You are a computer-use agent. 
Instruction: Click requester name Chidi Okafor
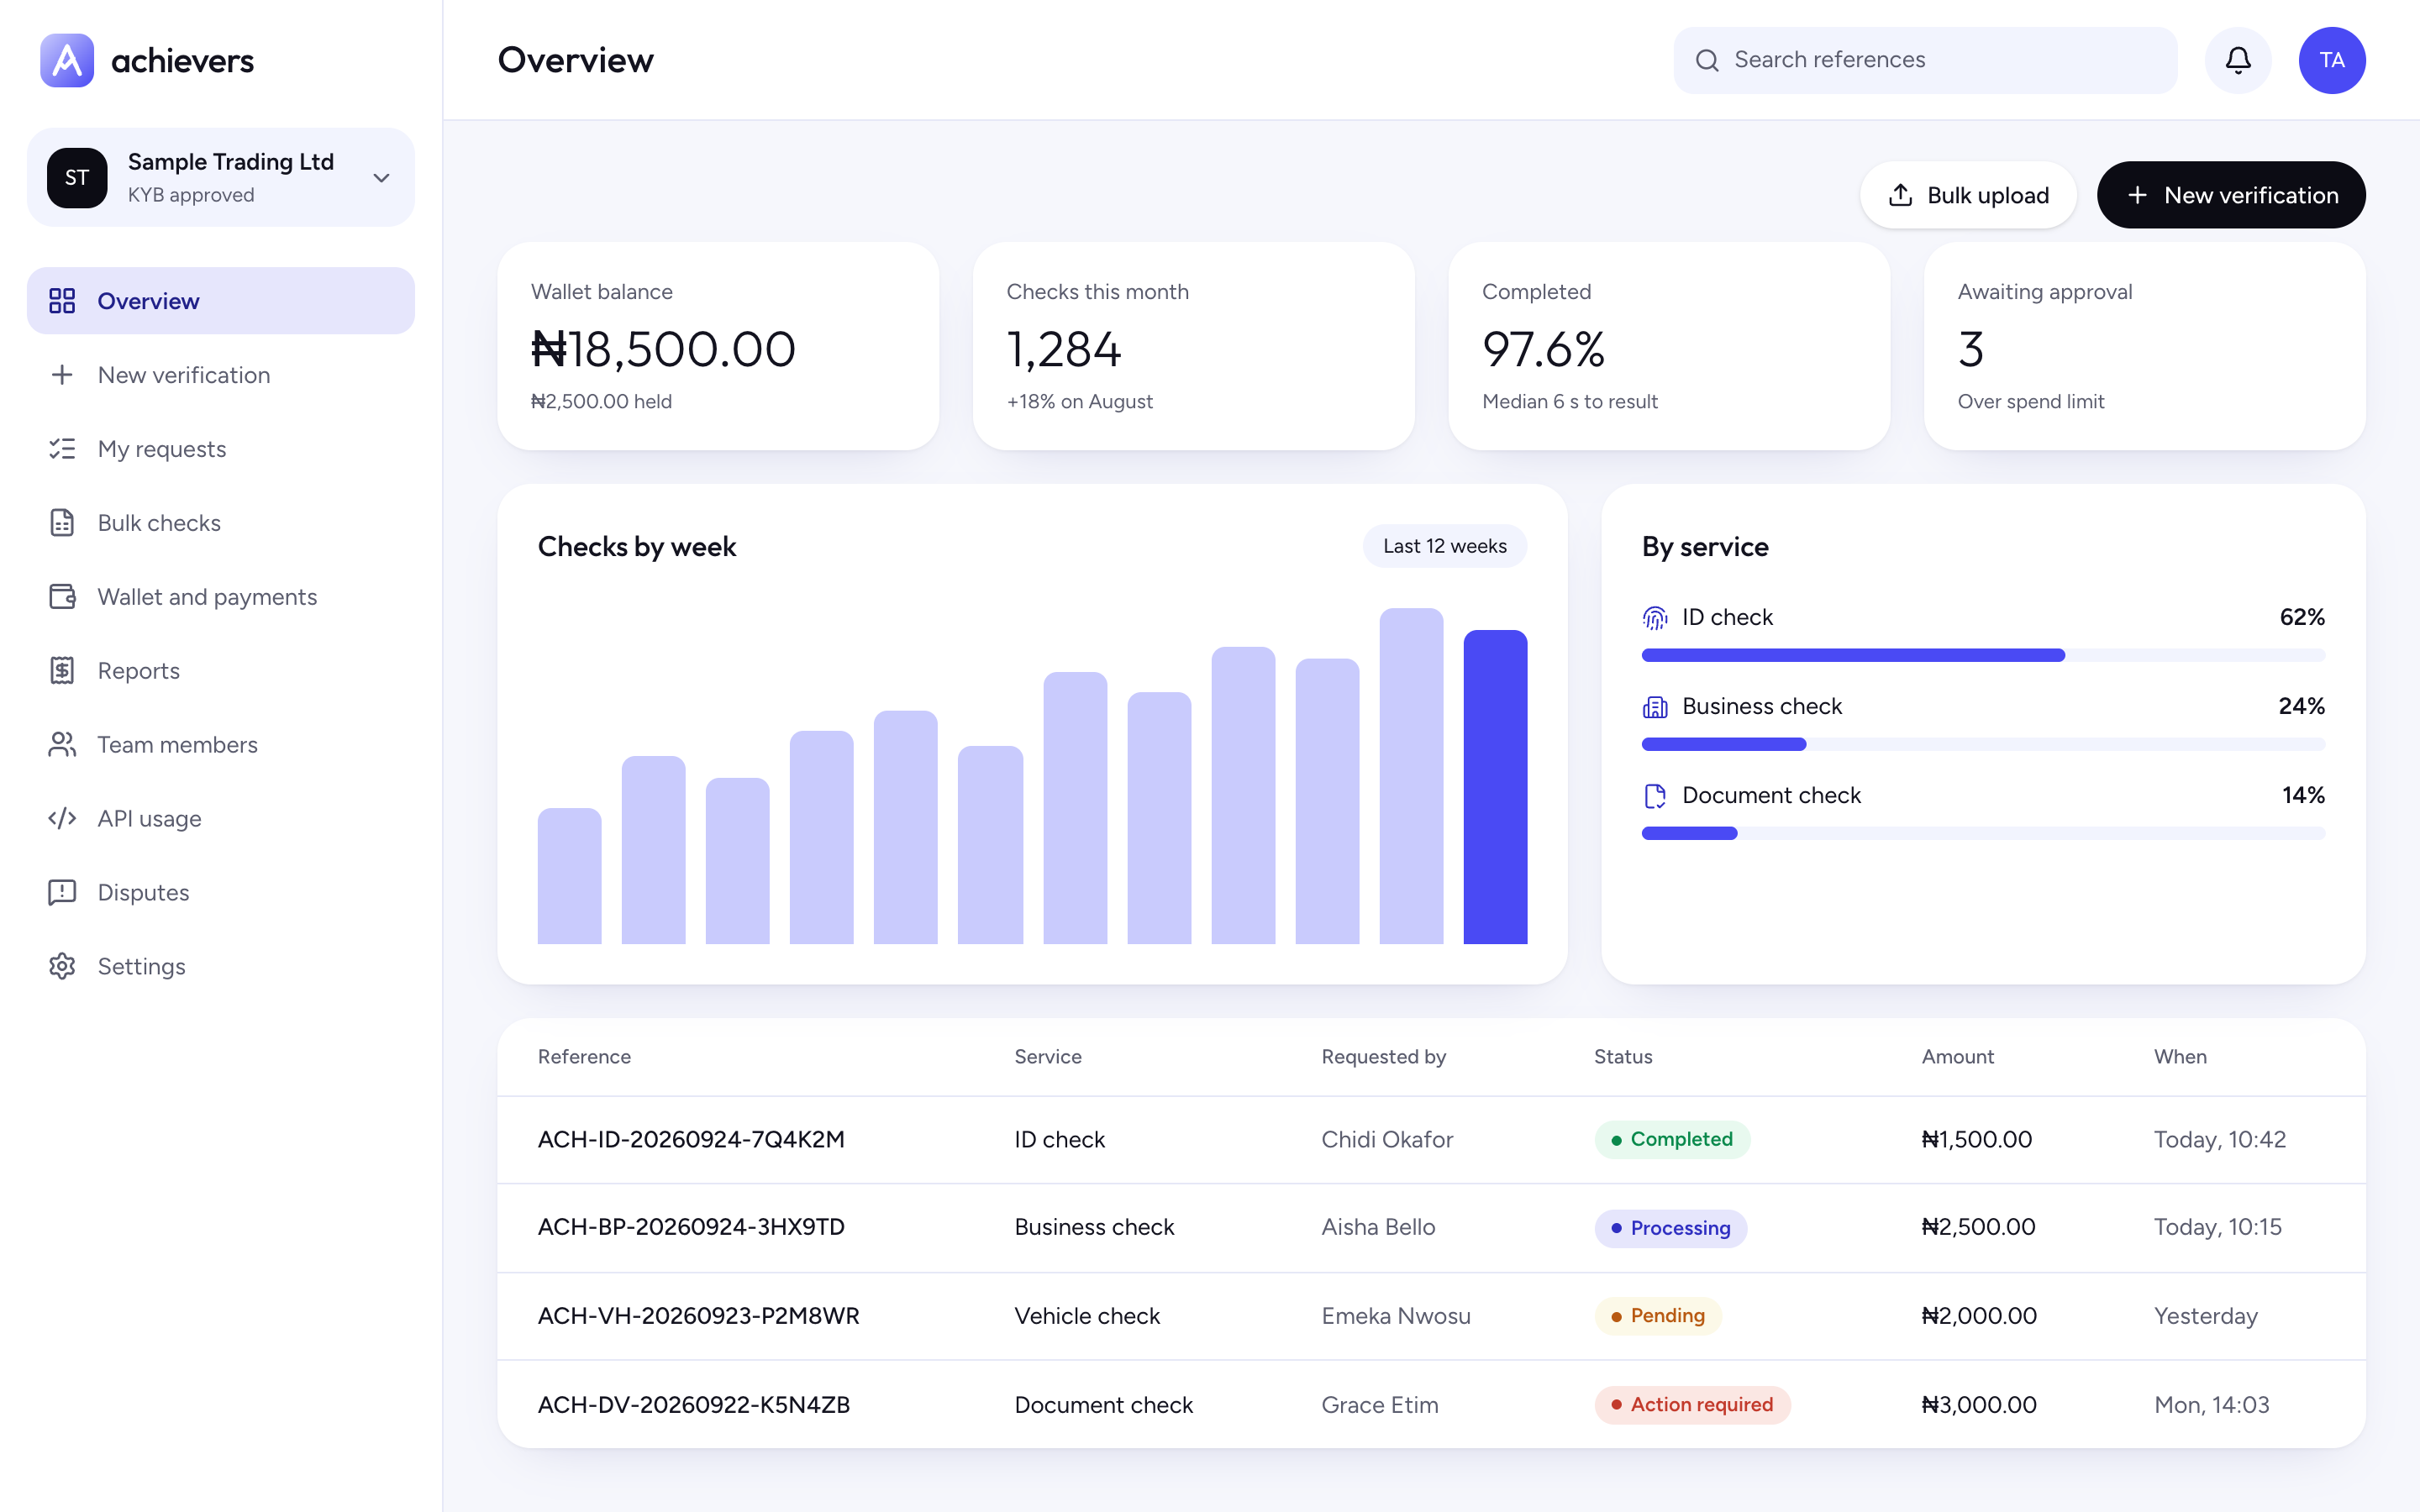click(x=1387, y=1140)
